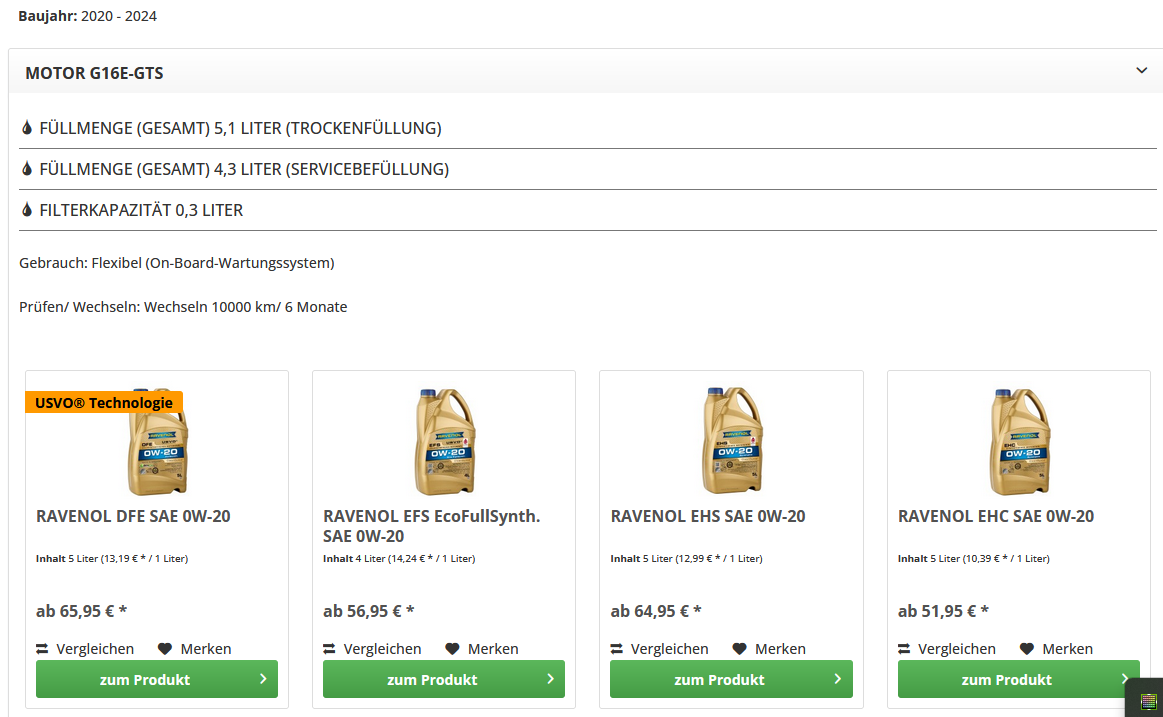This screenshot has width=1163, height=717.
Task: Click Inhalt 5 Liter (10,39 € / 1 Liter)
Action: click(x=974, y=558)
